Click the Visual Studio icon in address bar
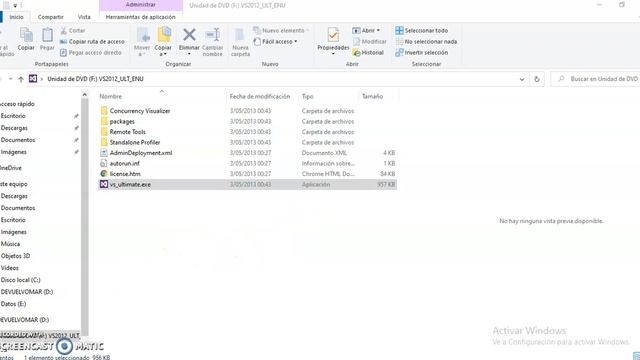 33,79
